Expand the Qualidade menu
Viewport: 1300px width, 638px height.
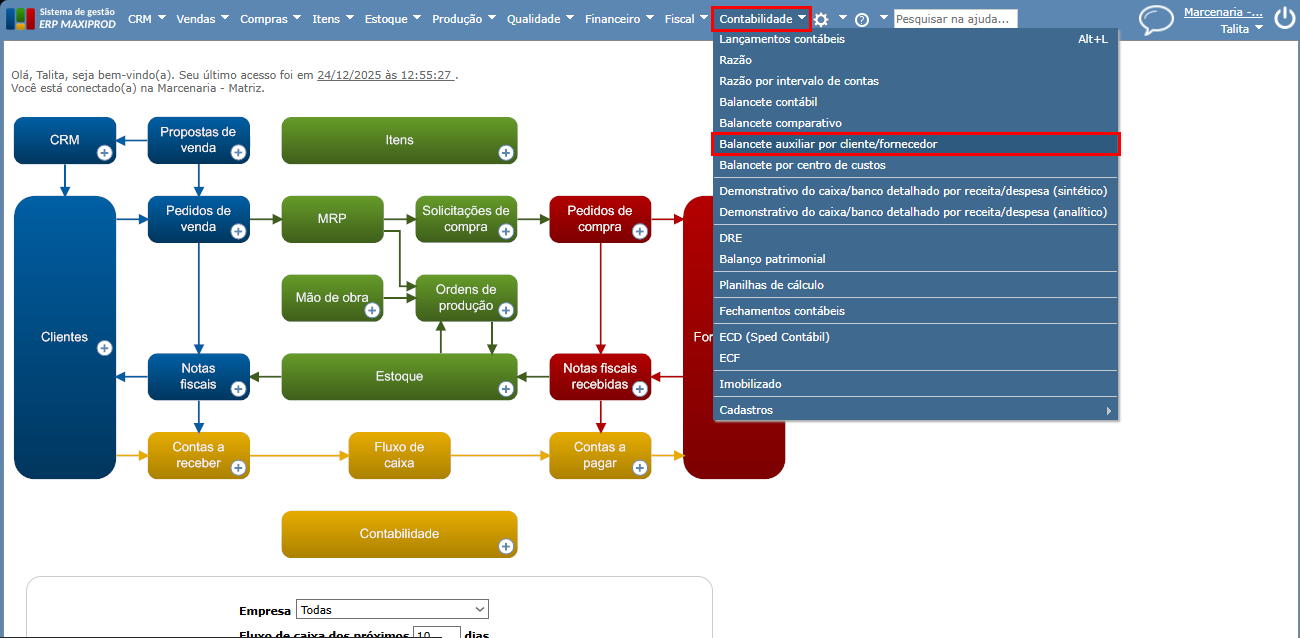click(541, 19)
